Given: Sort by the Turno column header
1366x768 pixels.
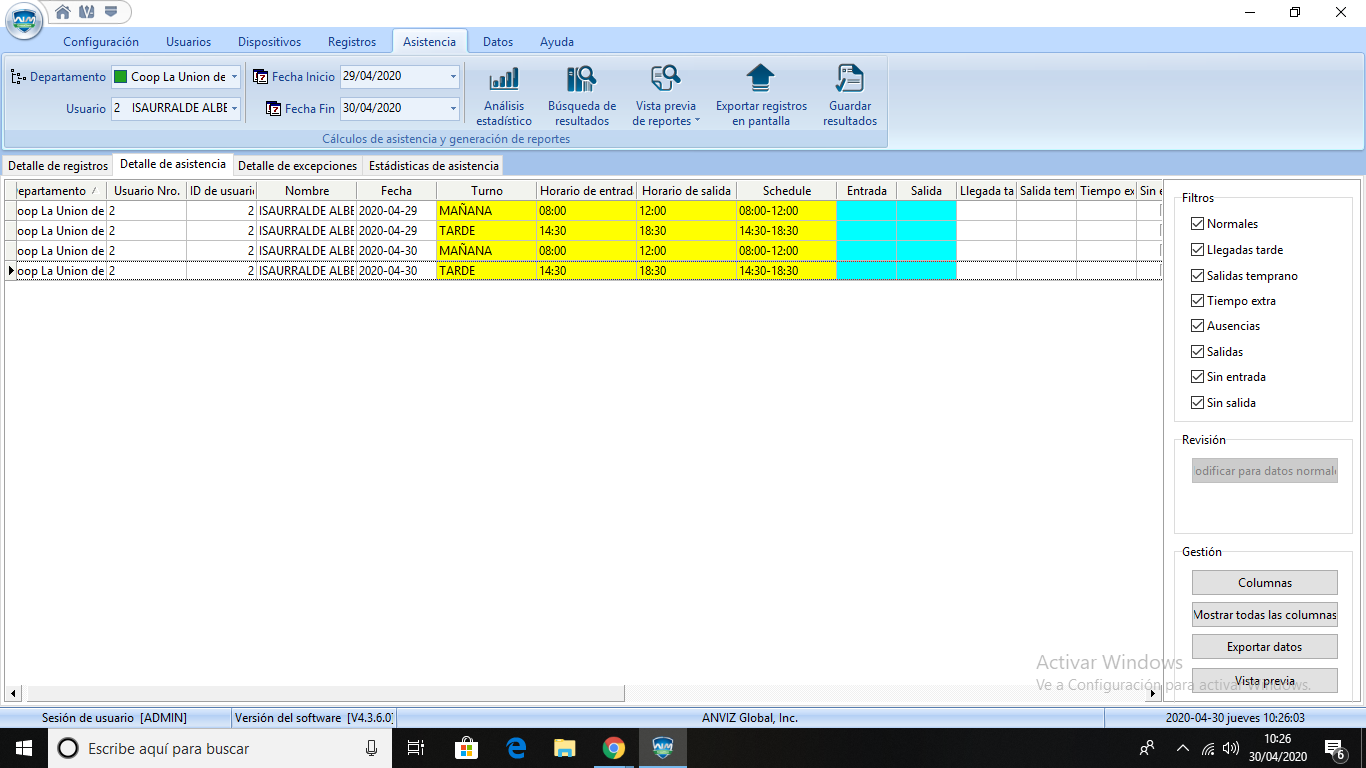Looking at the screenshot, I should point(487,190).
